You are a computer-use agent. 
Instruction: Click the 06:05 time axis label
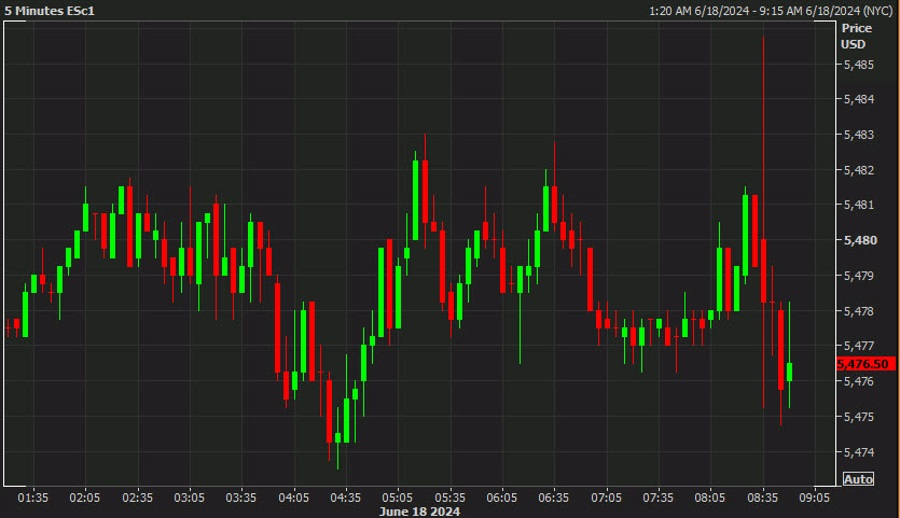(x=502, y=497)
